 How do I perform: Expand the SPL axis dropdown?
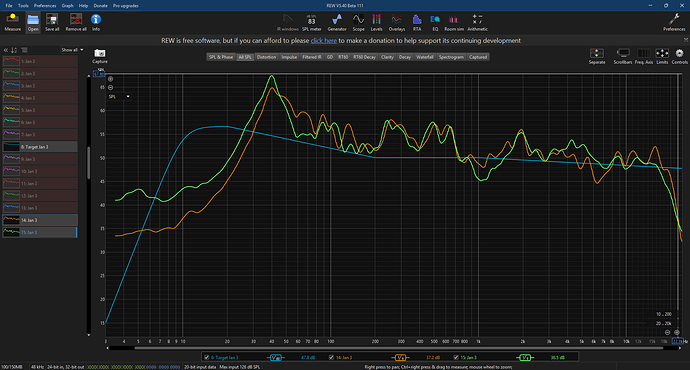pyautogui.click(x=120, y=96)
